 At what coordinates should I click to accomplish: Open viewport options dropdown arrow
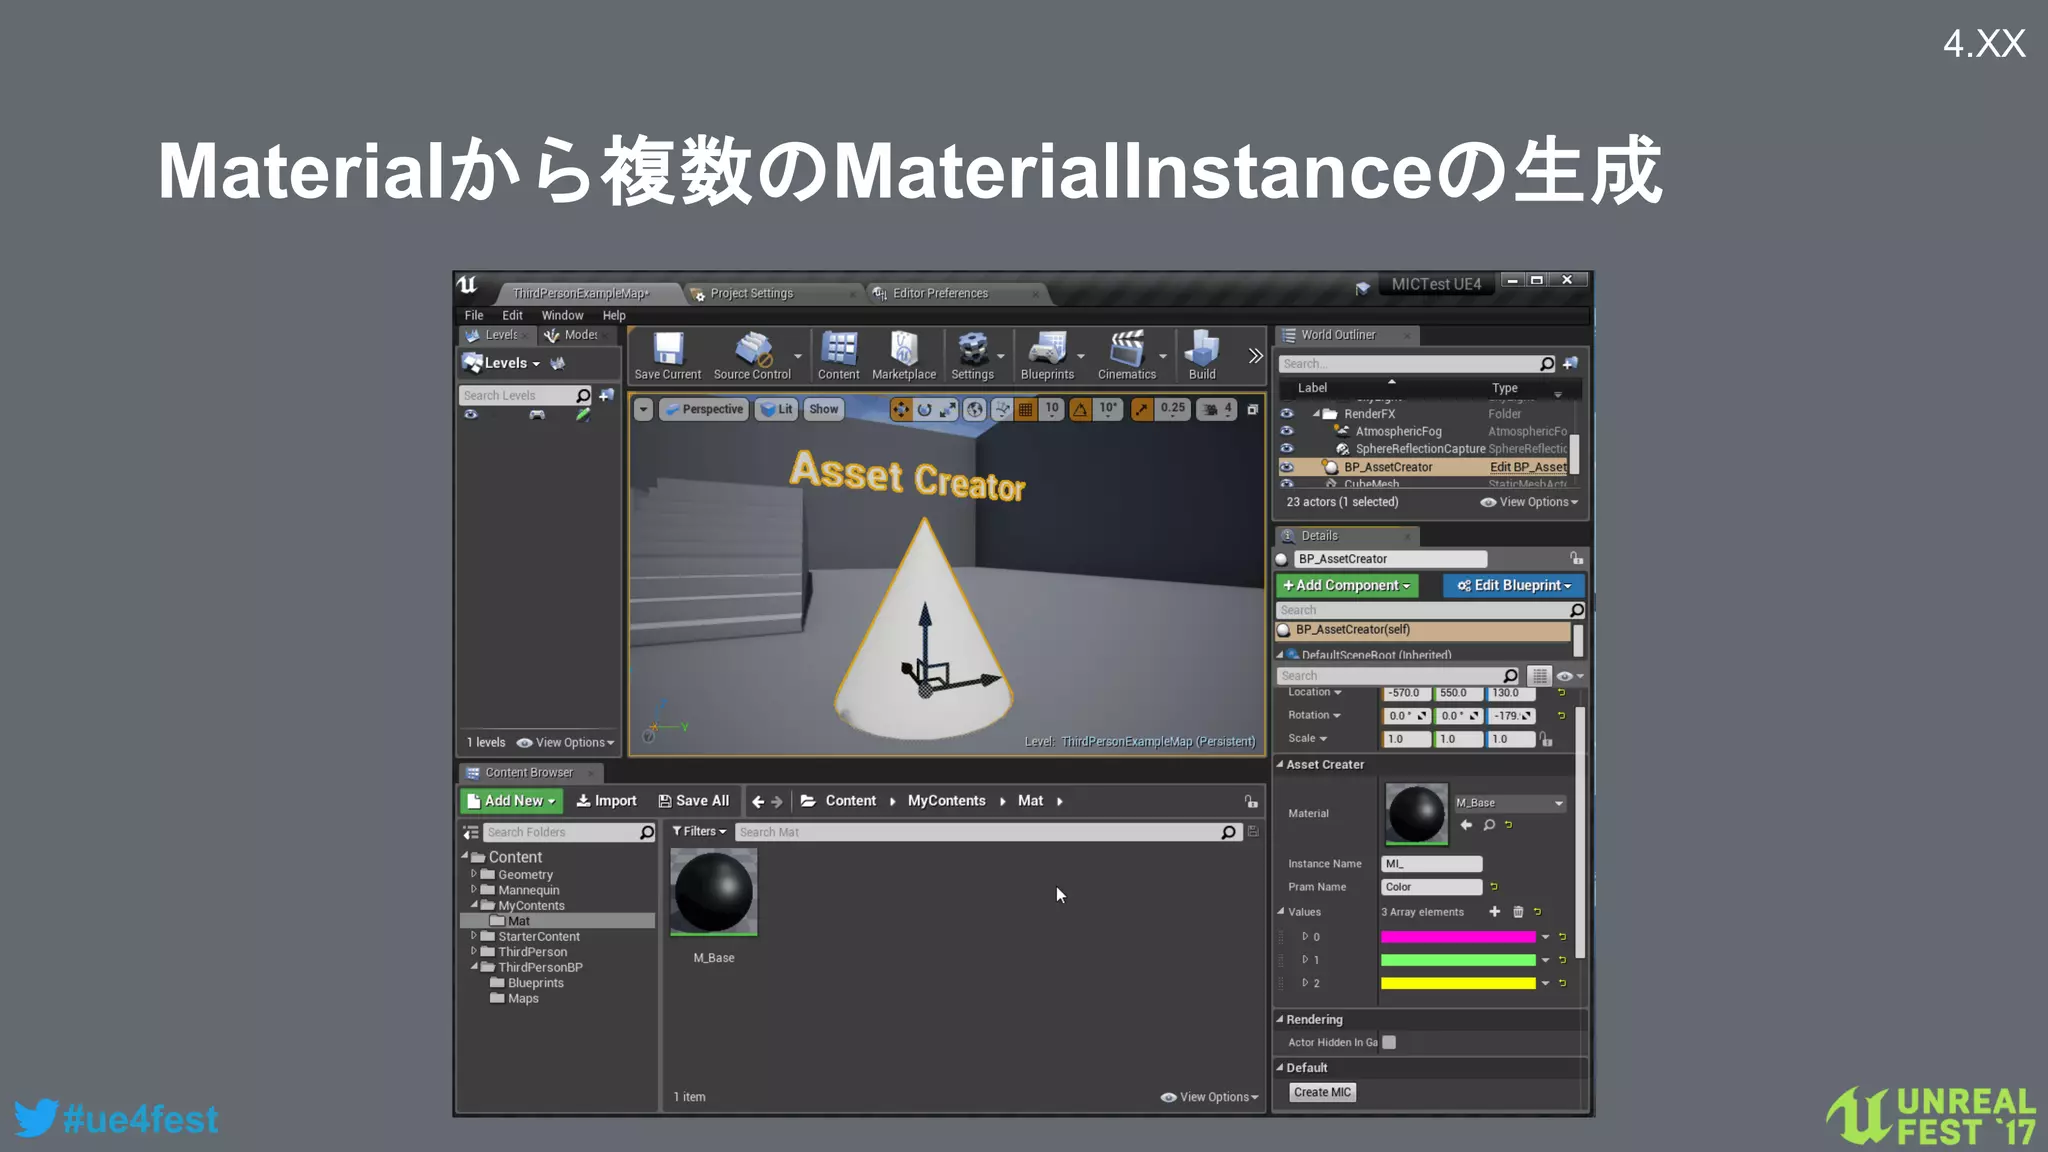pyautogui.click(x=644, y=409)
